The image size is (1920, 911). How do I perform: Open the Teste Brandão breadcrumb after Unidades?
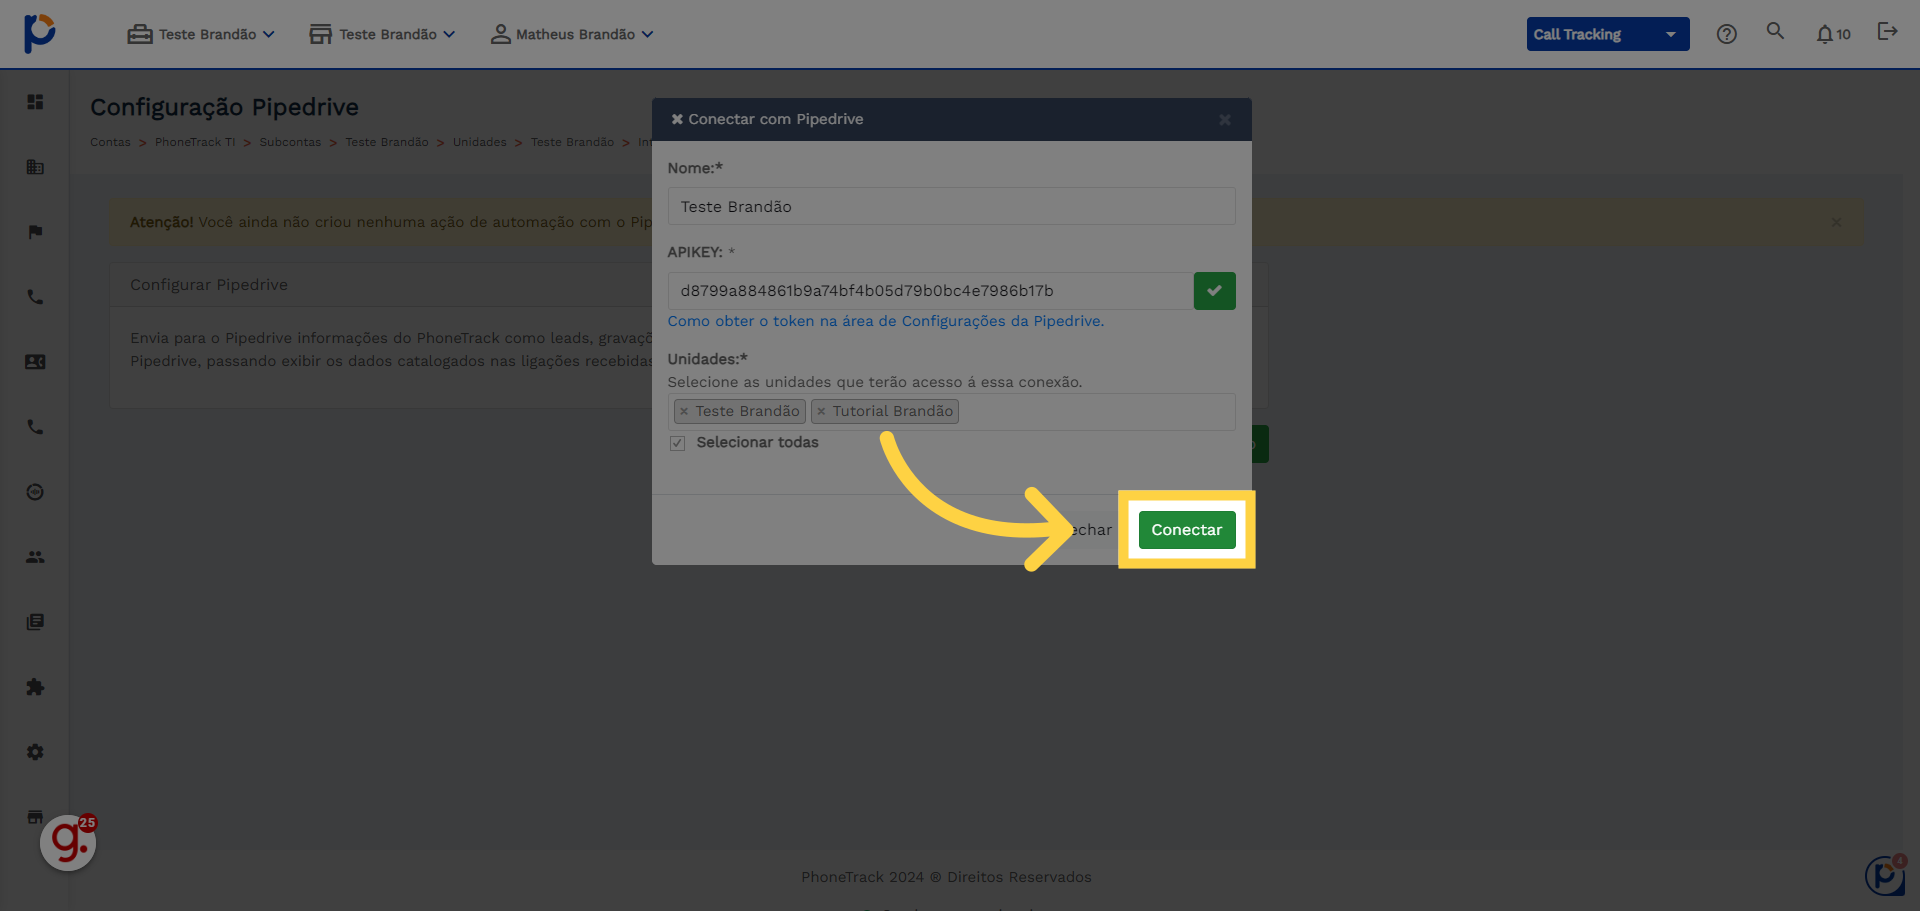pos(572,142)
